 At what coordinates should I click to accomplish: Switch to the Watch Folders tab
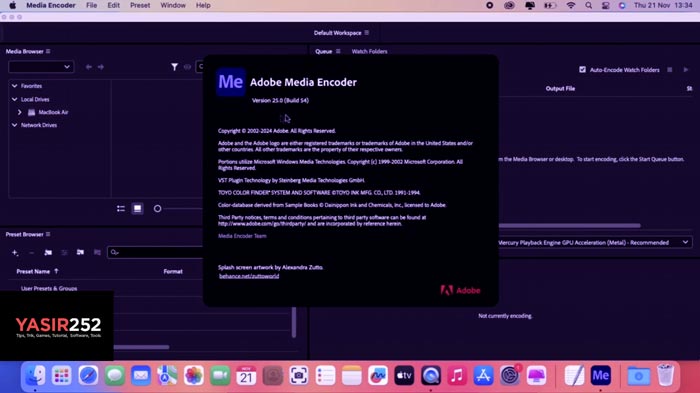click(369, 51)
